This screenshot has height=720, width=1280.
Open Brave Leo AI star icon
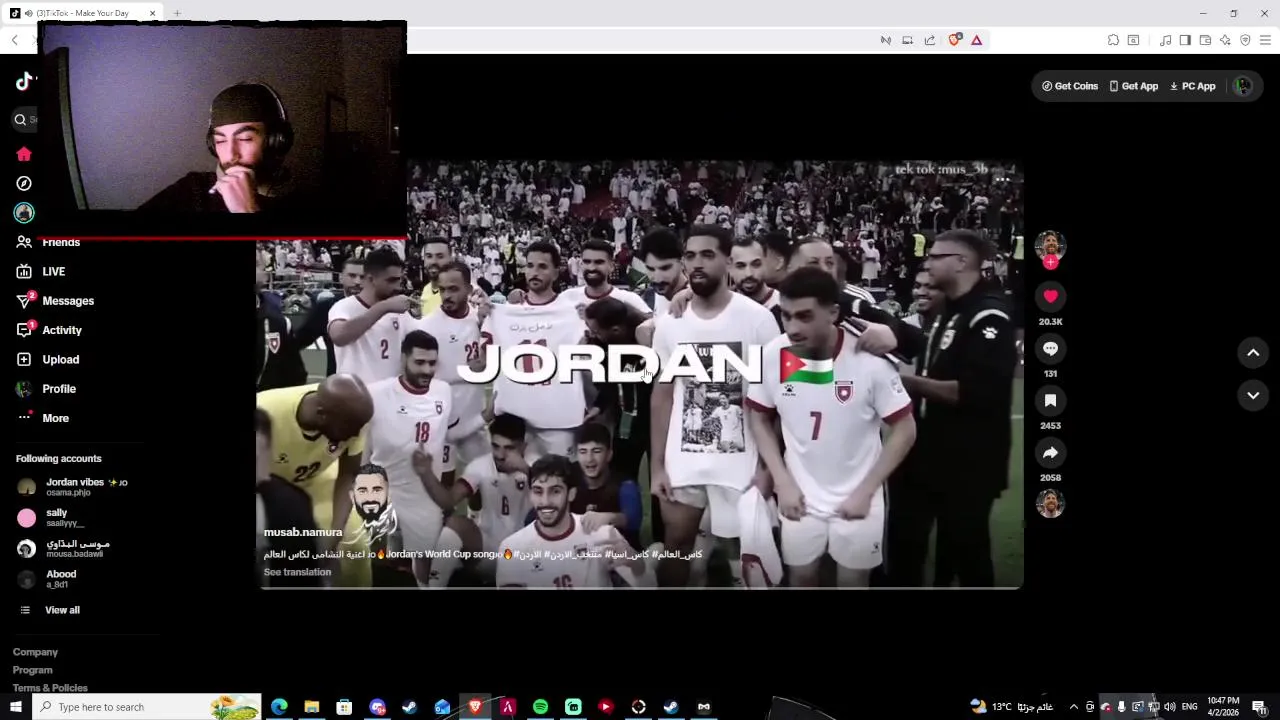[x=1225, y=40]
